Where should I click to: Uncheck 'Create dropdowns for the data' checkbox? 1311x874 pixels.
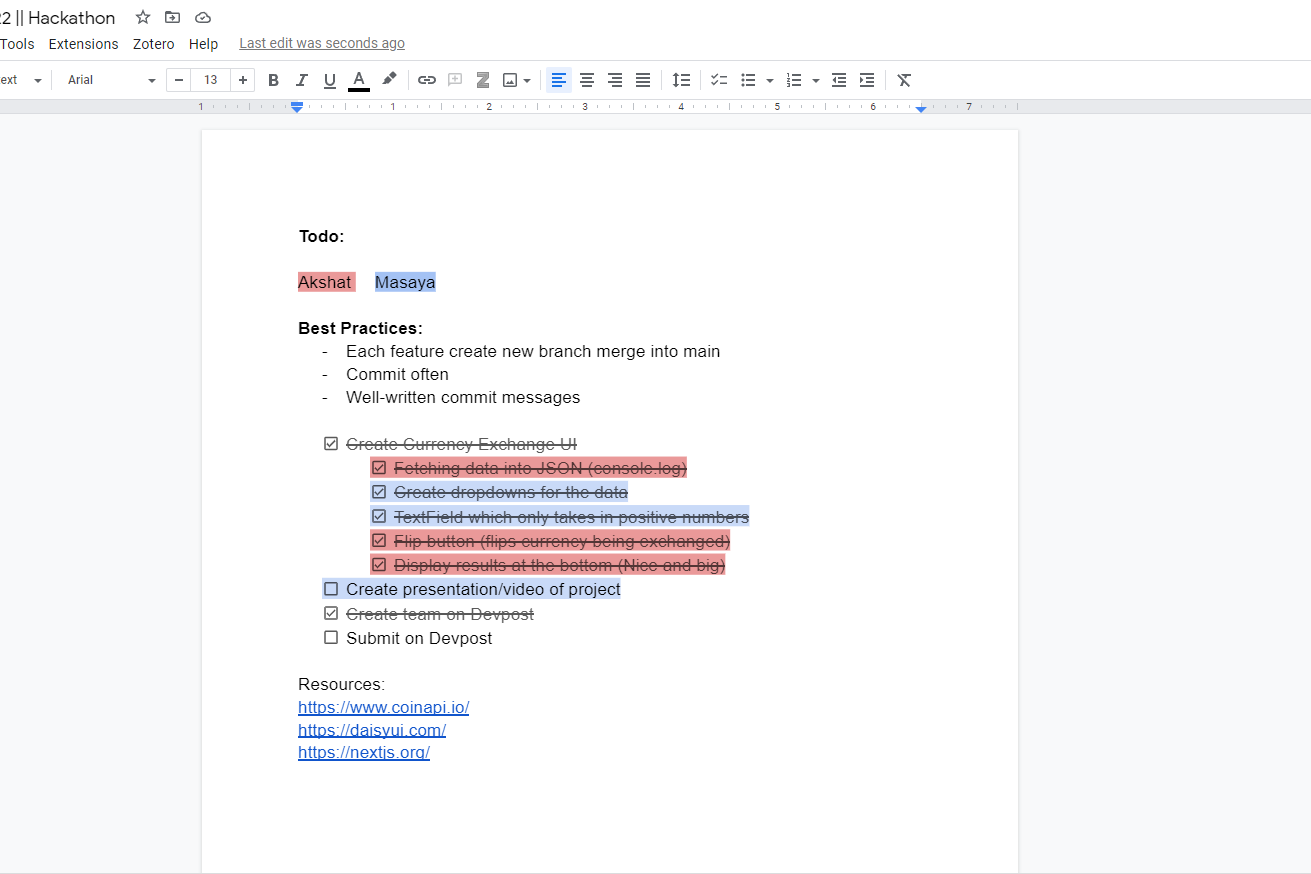coord(379,492)
